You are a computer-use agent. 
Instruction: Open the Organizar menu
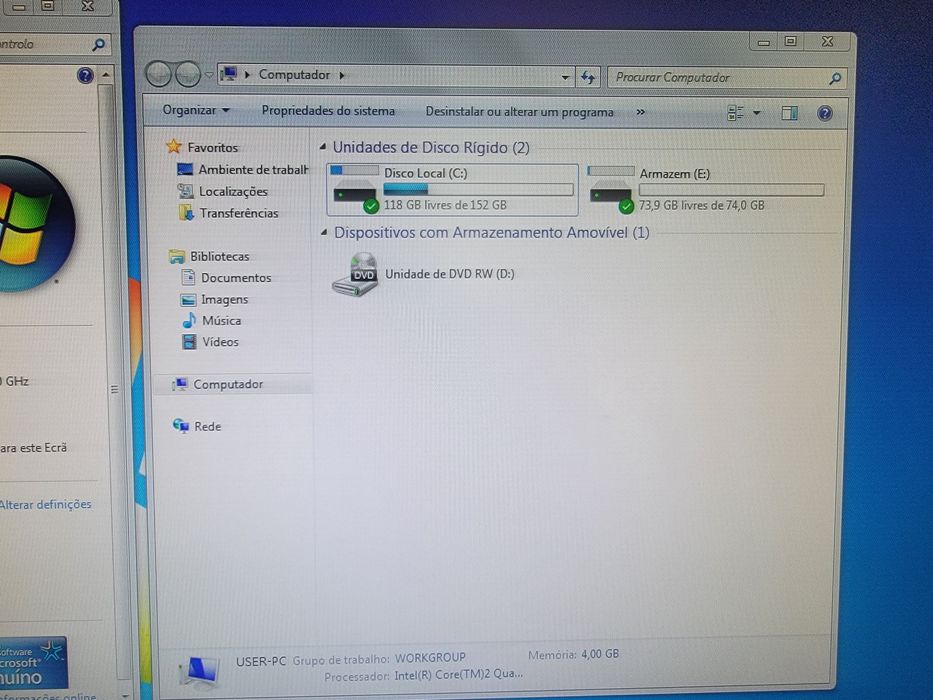point(196,110)
